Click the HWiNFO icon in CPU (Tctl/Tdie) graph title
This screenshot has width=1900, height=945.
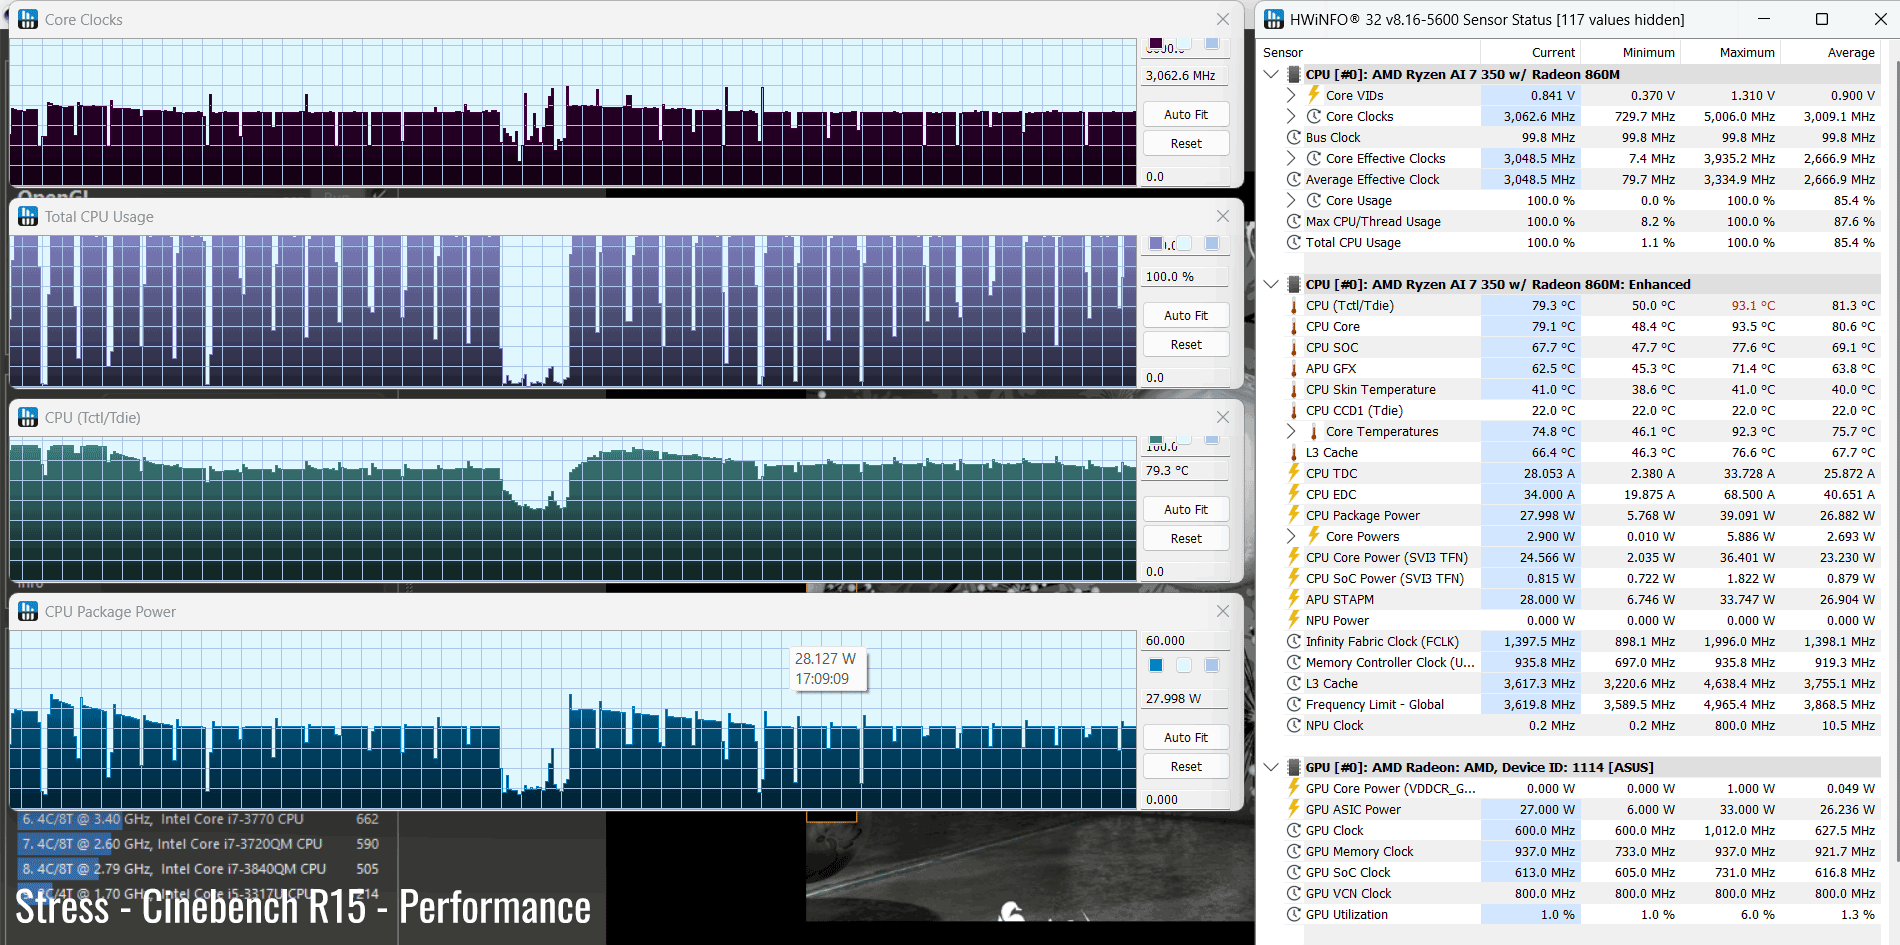(x=28, y=417)
